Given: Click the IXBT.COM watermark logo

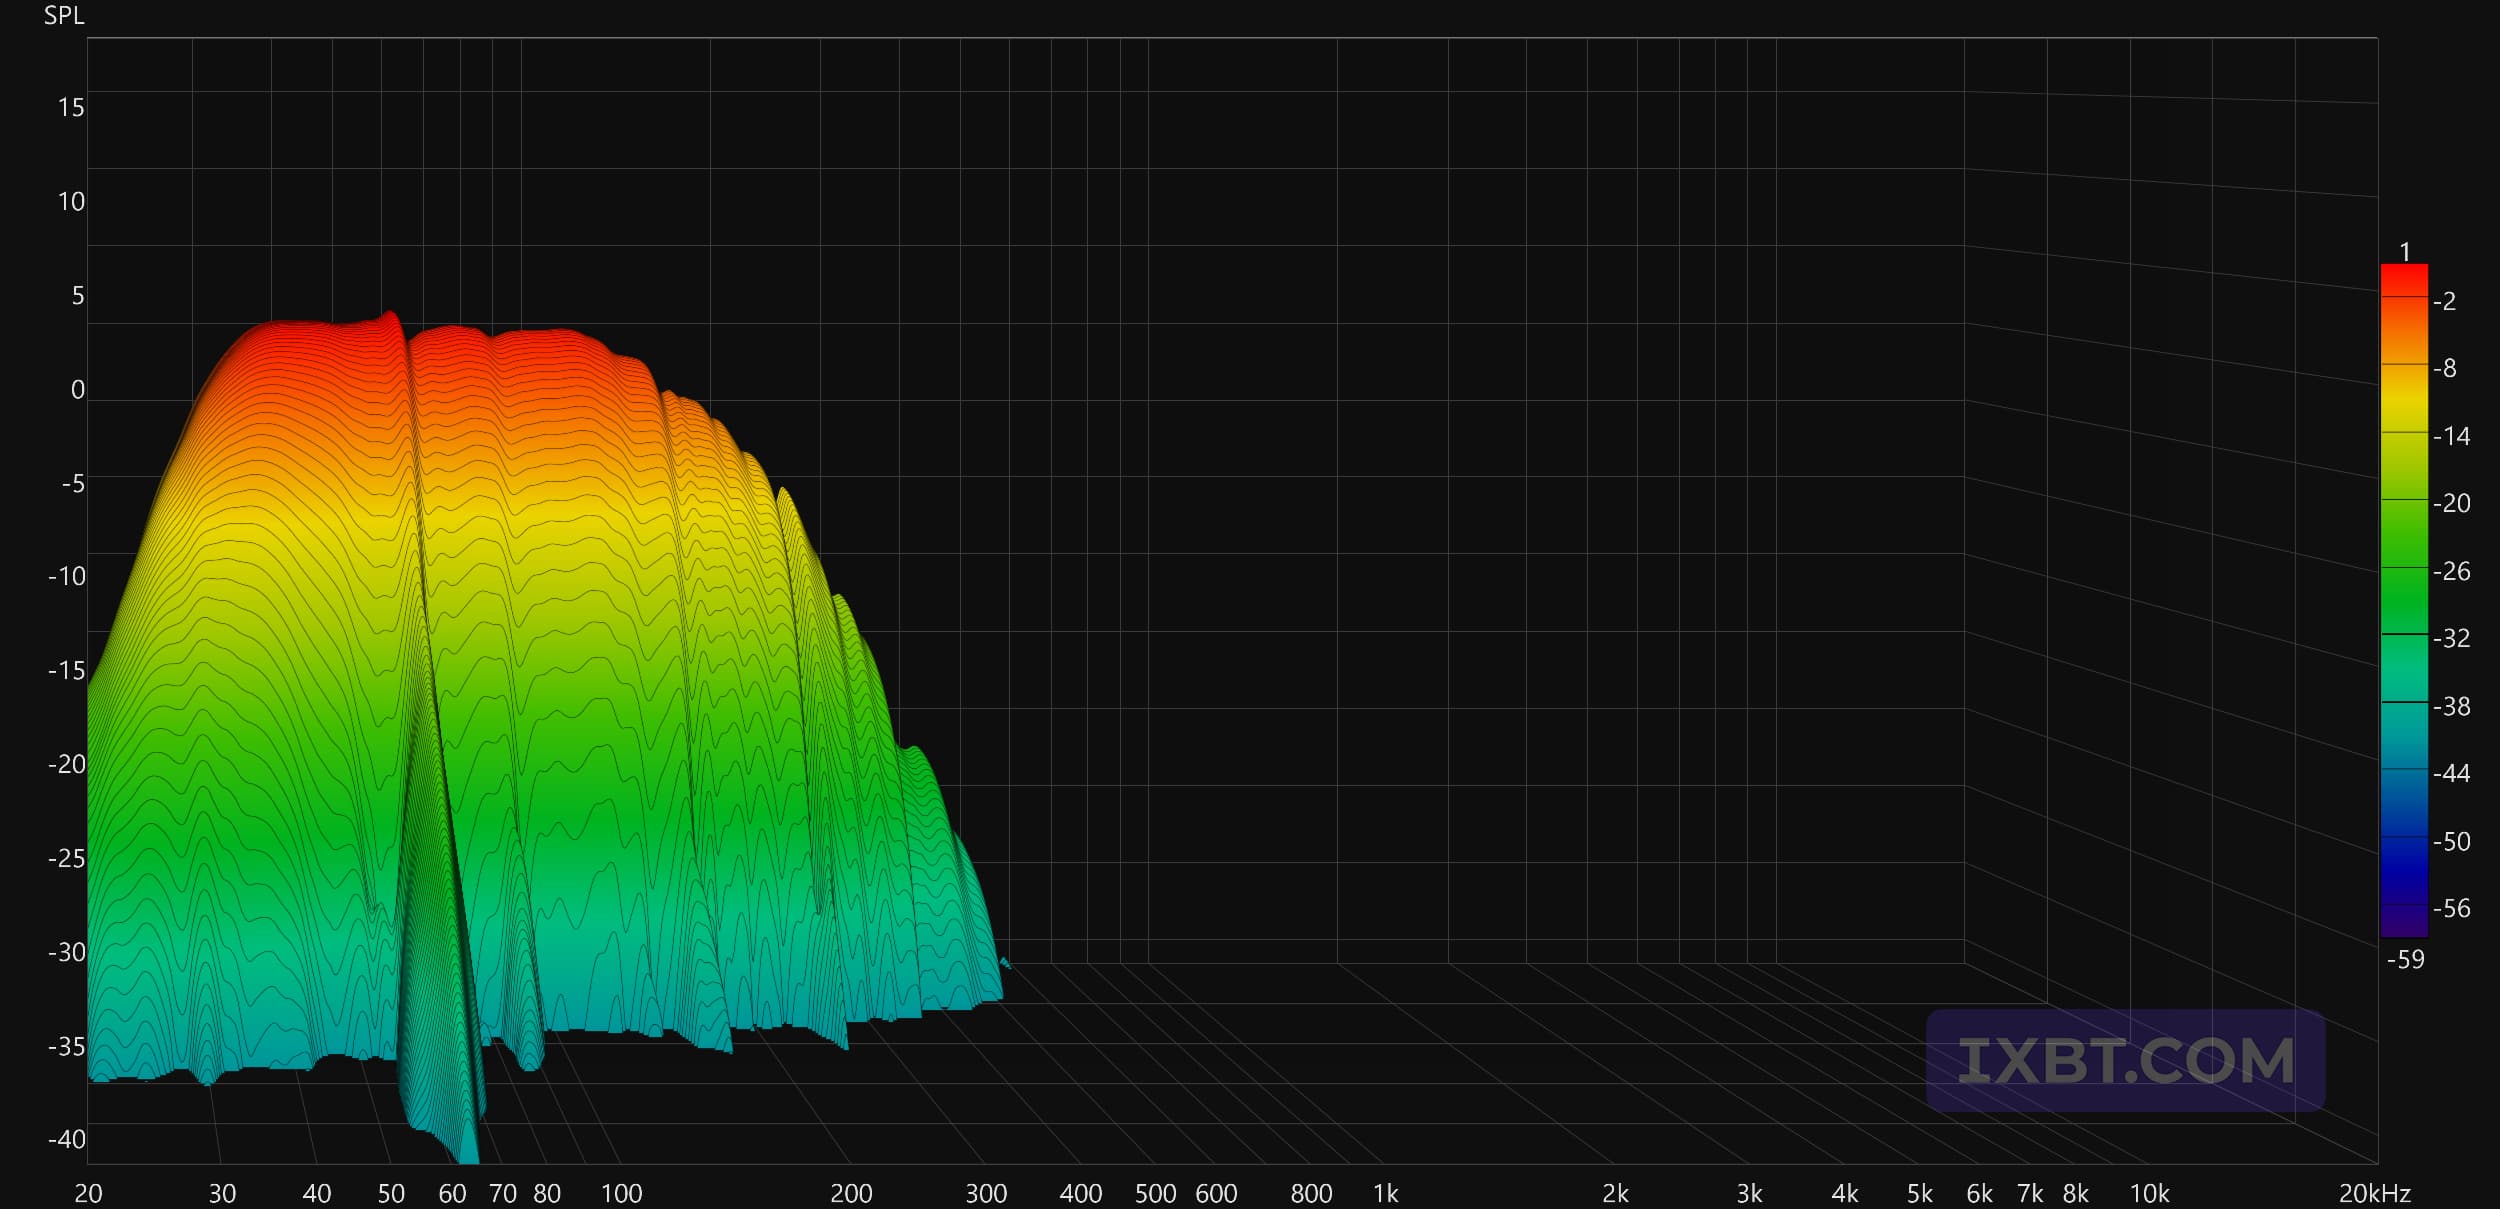Looking at the screenshot, I should tap(2125, 1061).
